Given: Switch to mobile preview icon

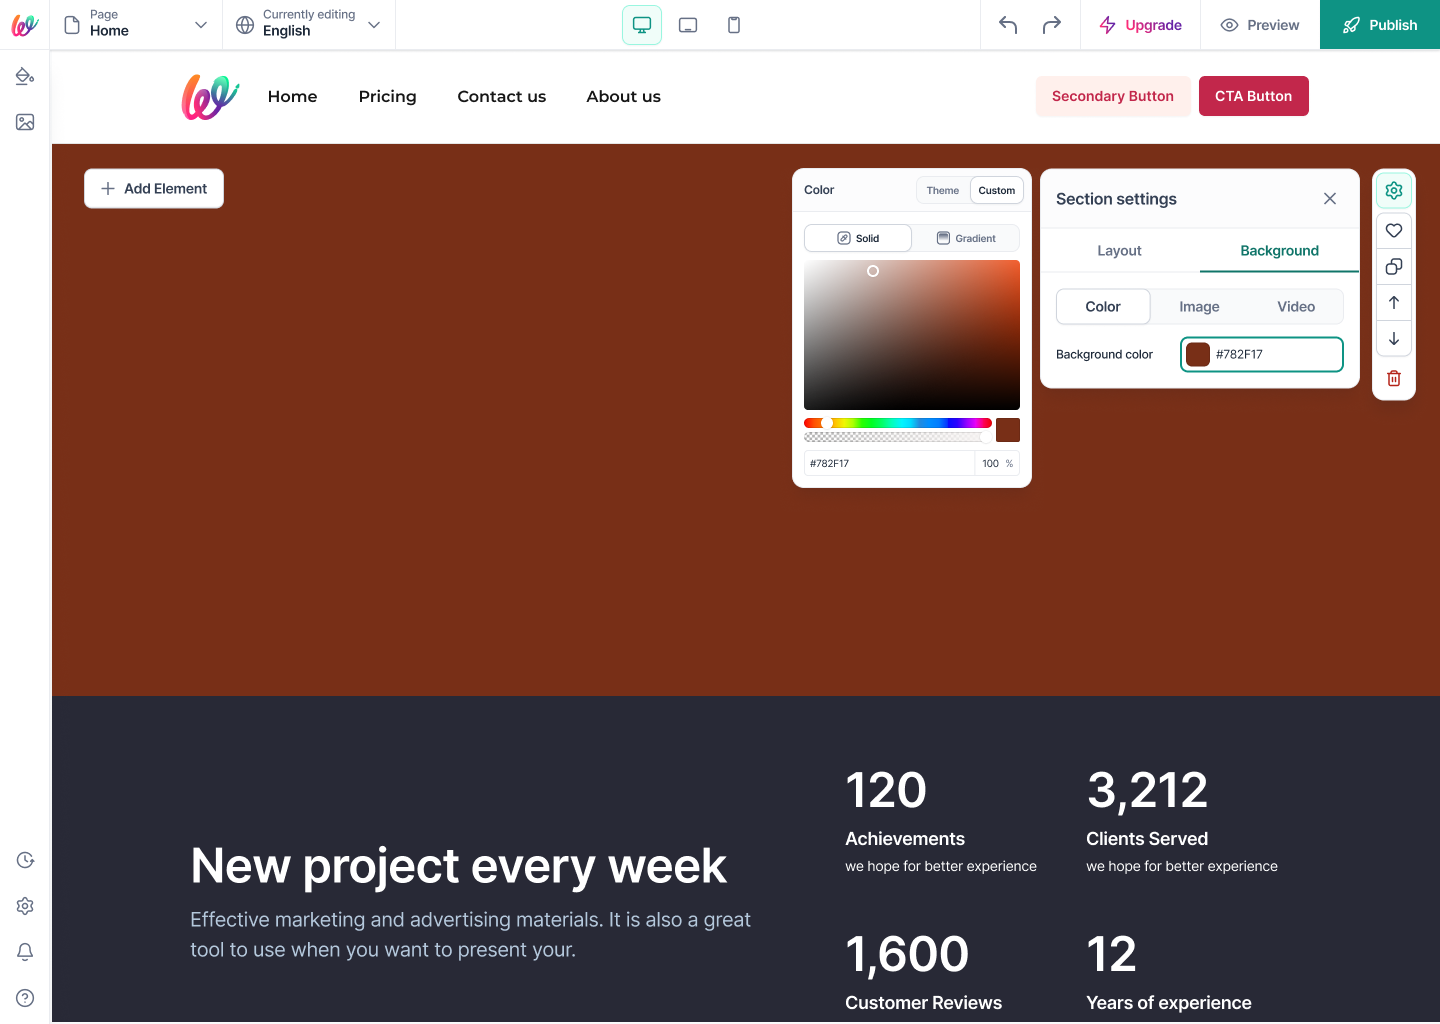Looking at the screenshot, I should tap(734, 25).
